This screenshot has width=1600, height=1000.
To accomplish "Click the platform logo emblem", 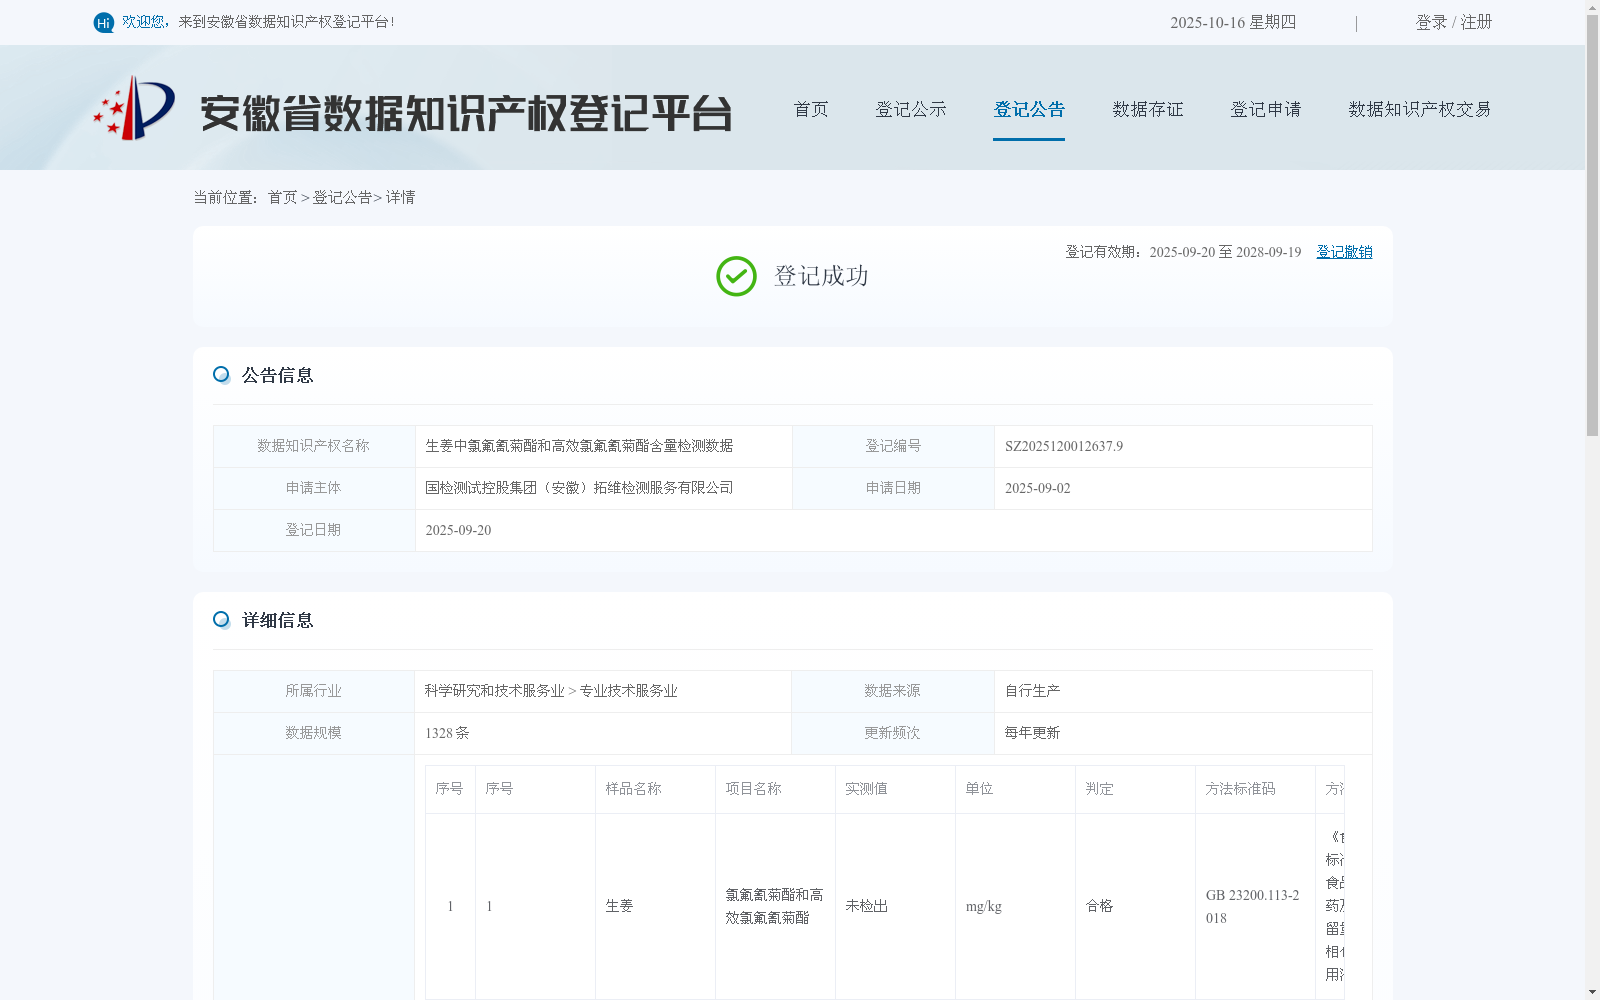I will pos(134,108).
